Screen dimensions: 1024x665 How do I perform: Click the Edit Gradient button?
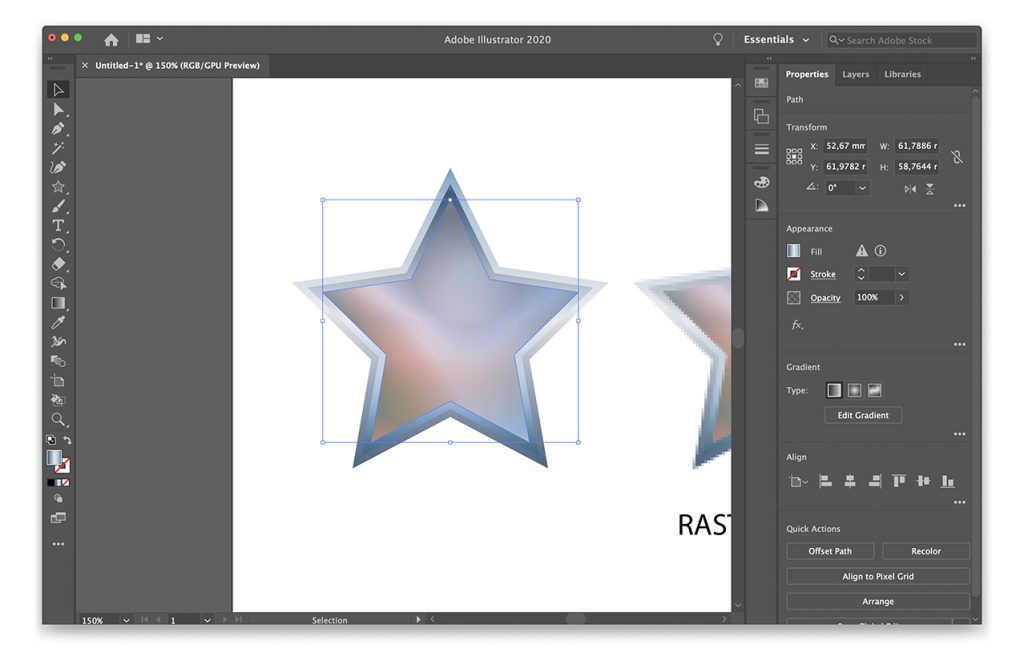[x=863, y=415]
